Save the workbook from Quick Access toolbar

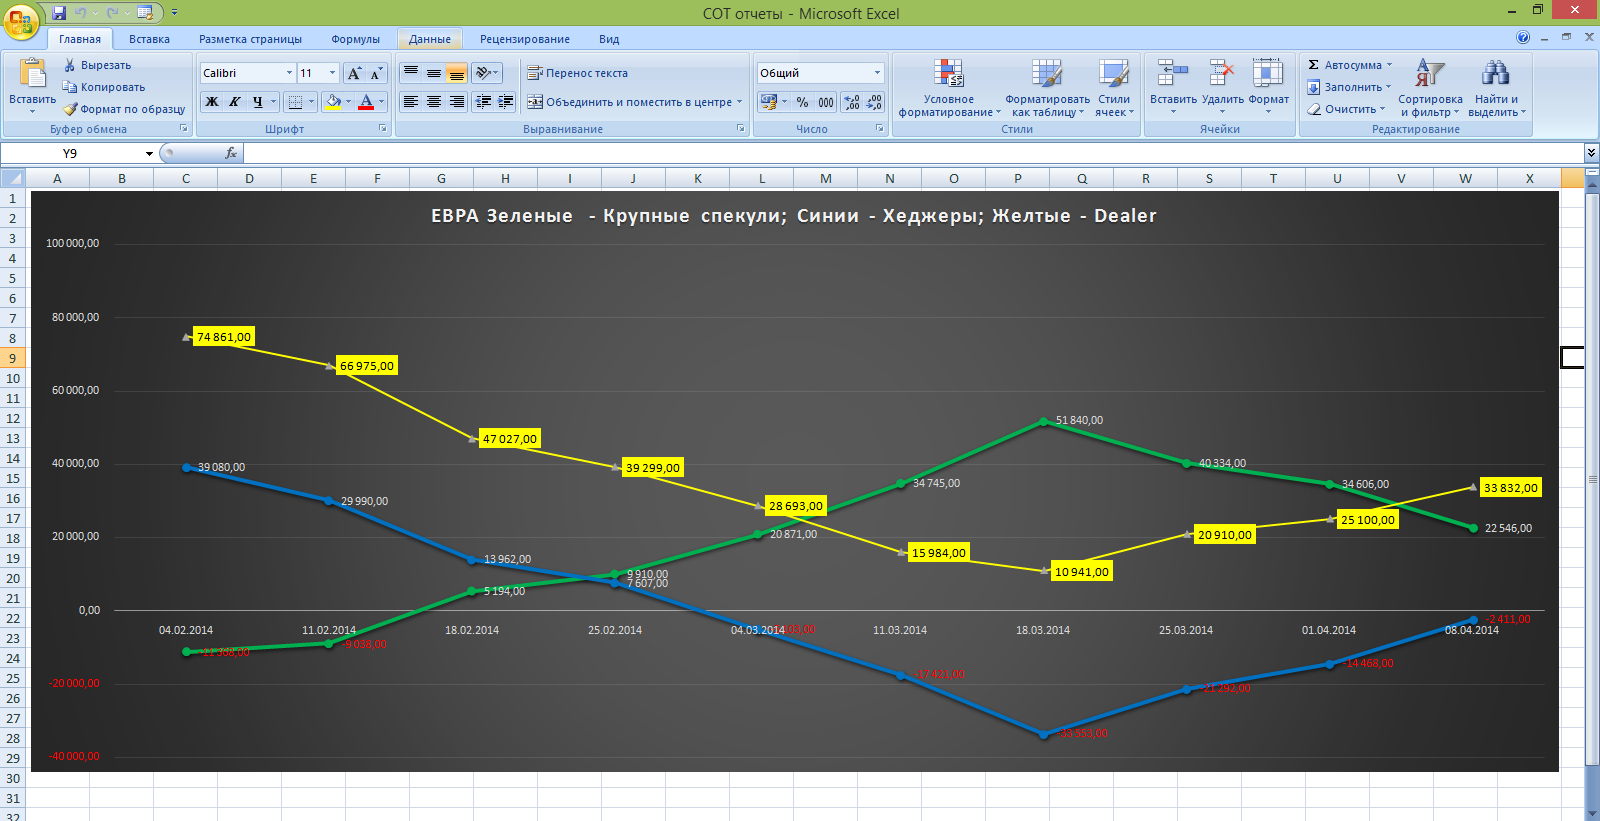pyautogui.click(x=59, y=13)
